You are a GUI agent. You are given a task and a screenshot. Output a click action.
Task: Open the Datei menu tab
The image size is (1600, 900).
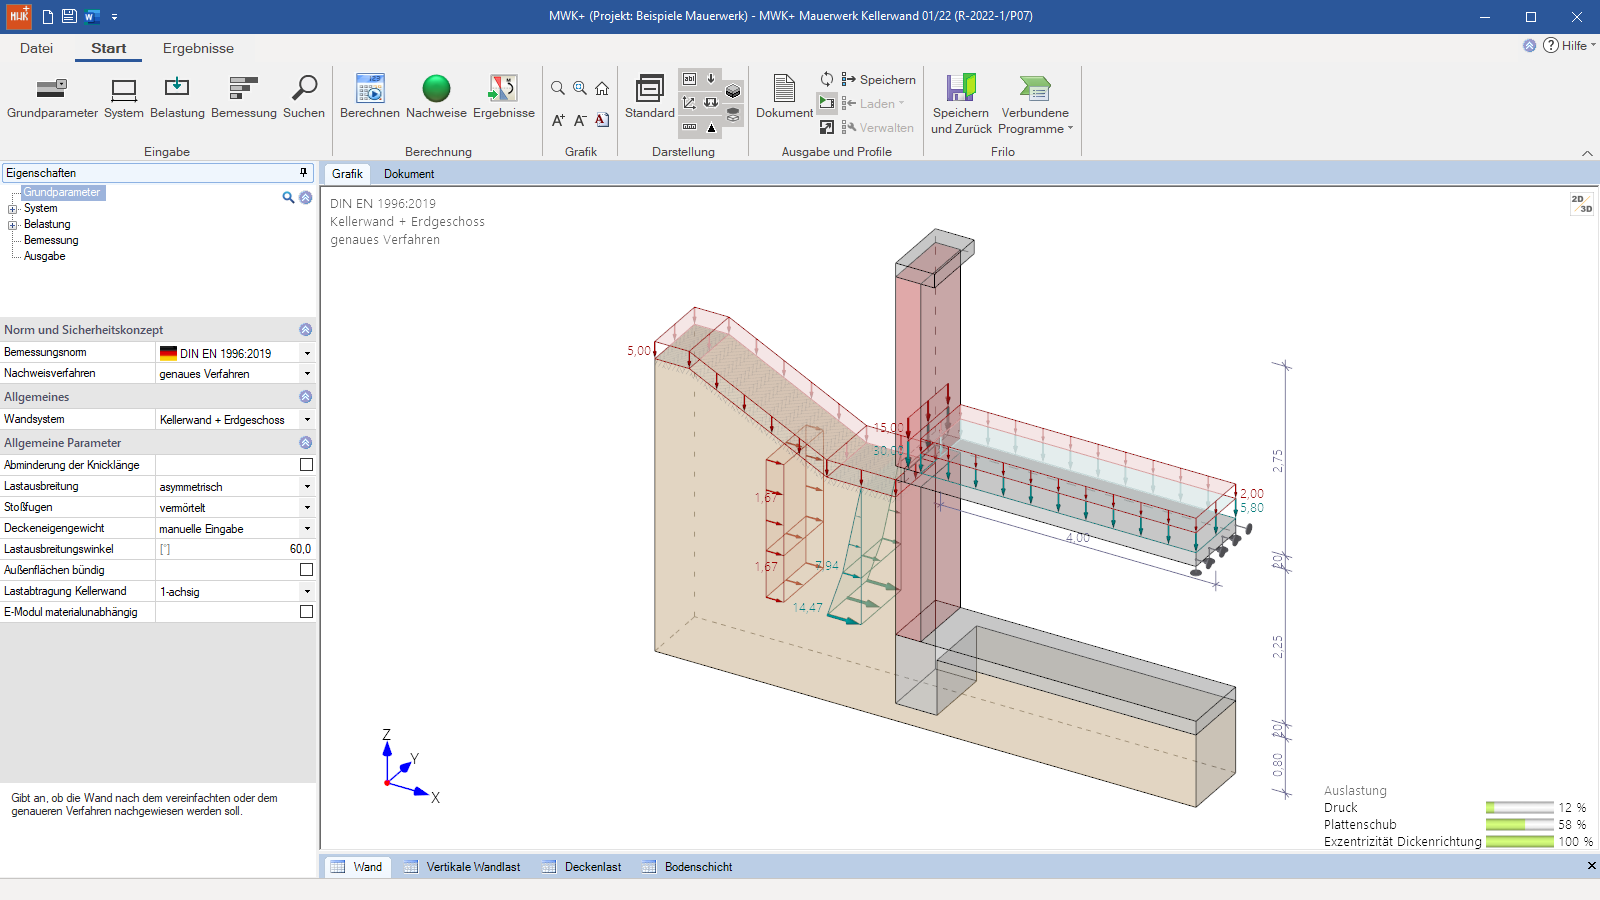pyautogui.click(x=36, y=48)
